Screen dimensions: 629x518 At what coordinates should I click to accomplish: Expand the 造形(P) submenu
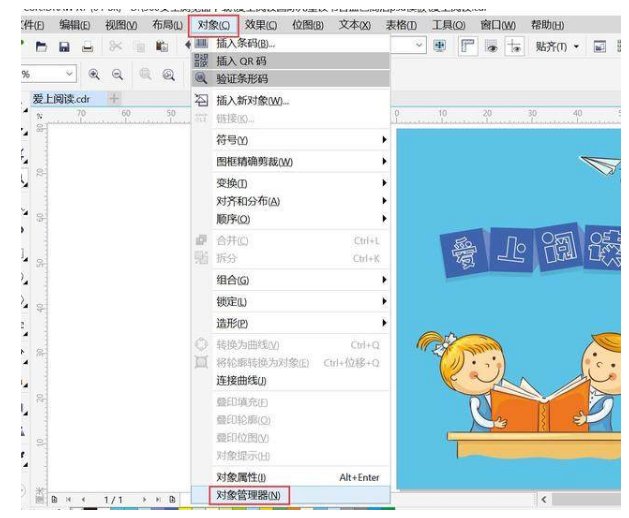click(x=291, y=323)
